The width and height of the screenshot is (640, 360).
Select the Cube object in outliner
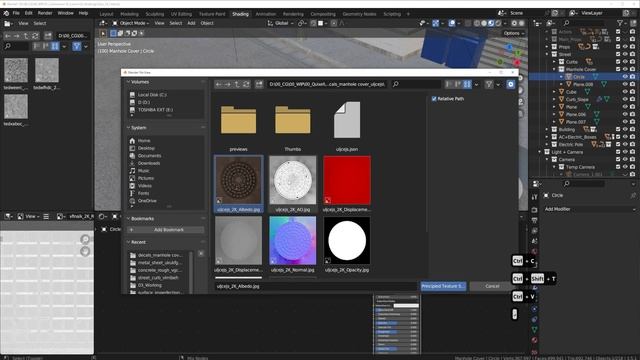point(571,92)
